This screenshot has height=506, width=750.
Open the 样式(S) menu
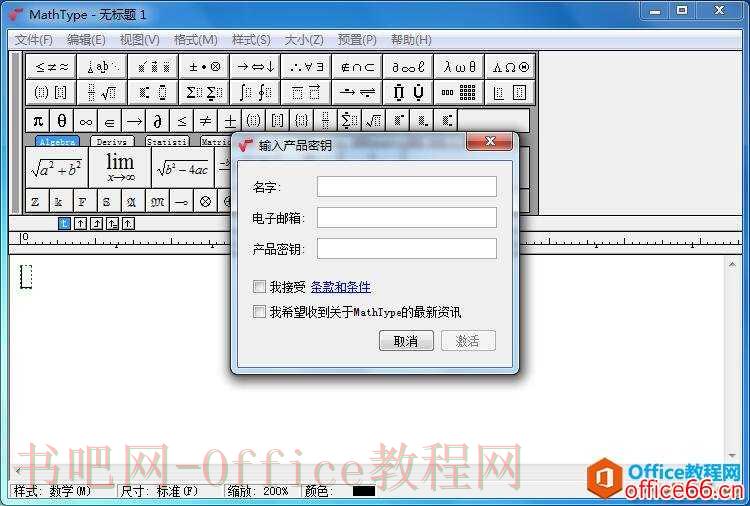click(x=251, y=39)
